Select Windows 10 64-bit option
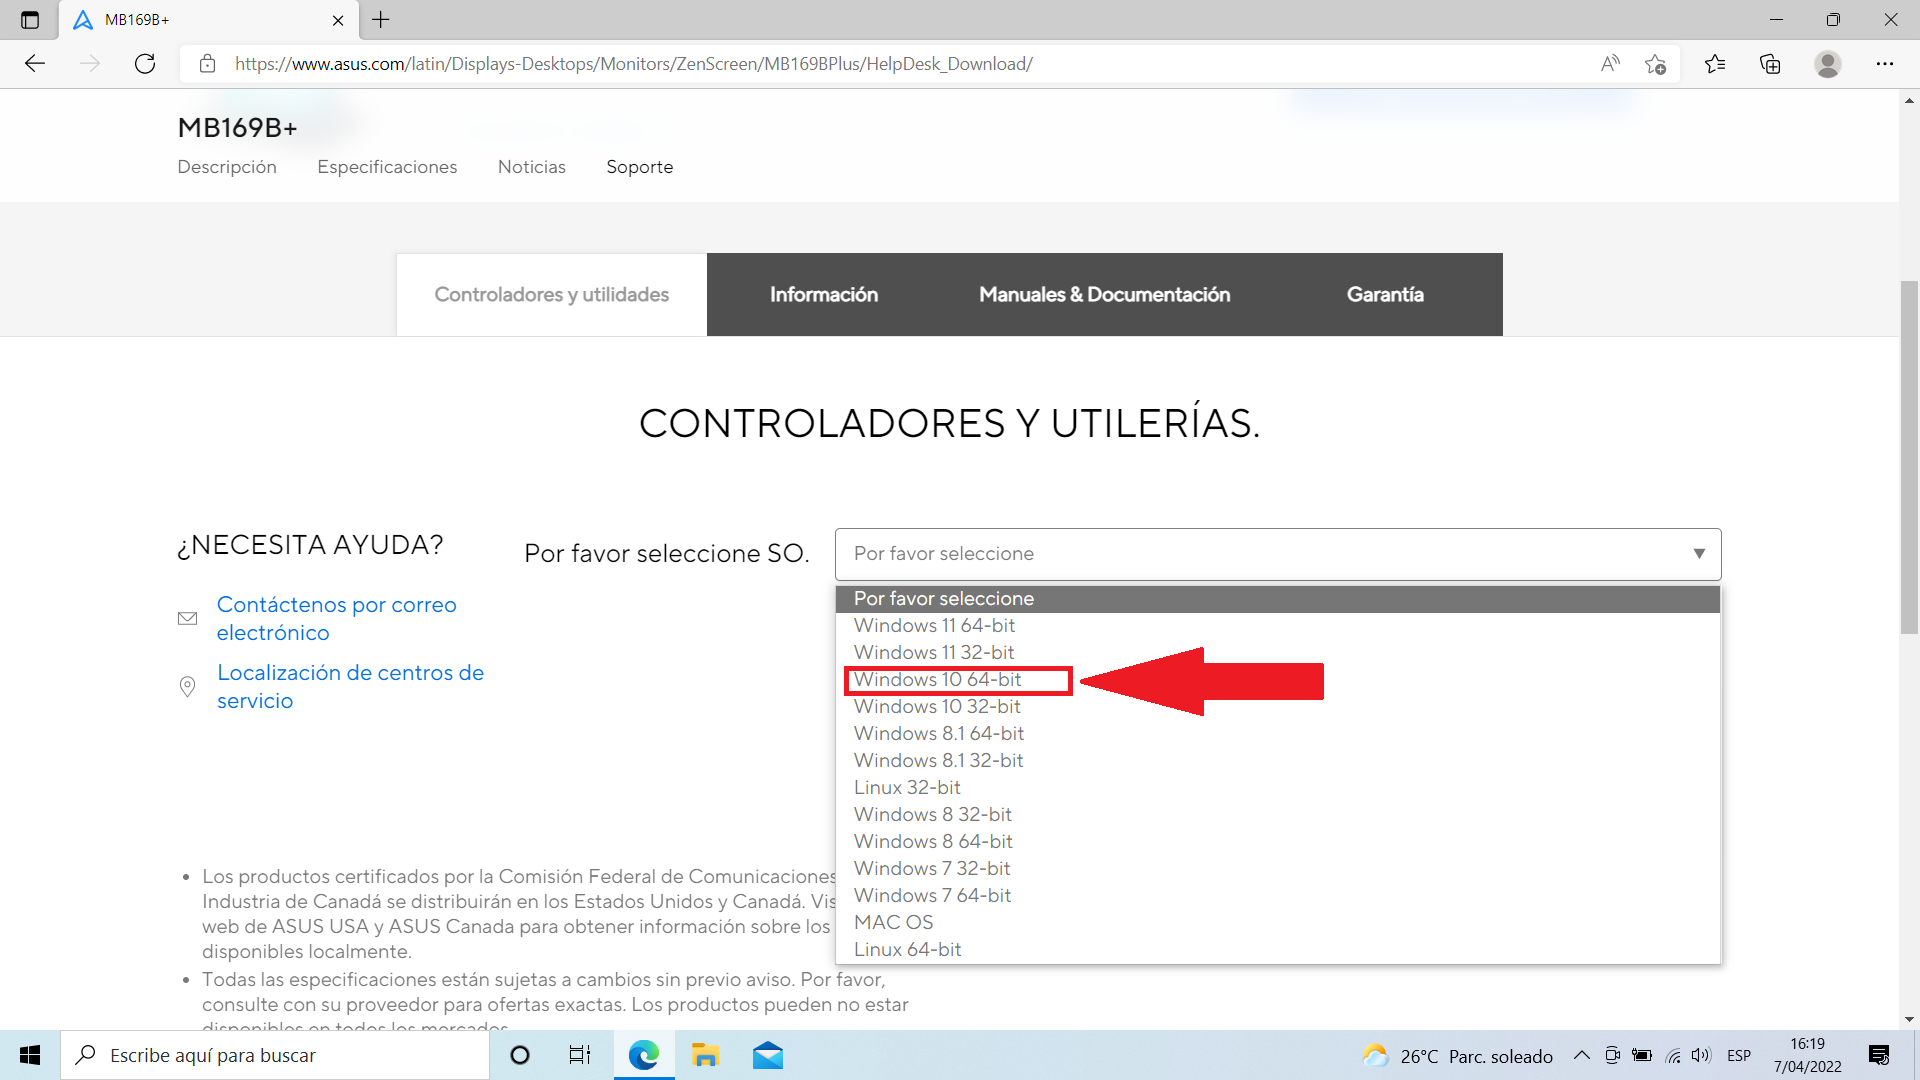The height and width of the screenshot is (1080, 1920). pyautogui.click(x=937, y=680)
